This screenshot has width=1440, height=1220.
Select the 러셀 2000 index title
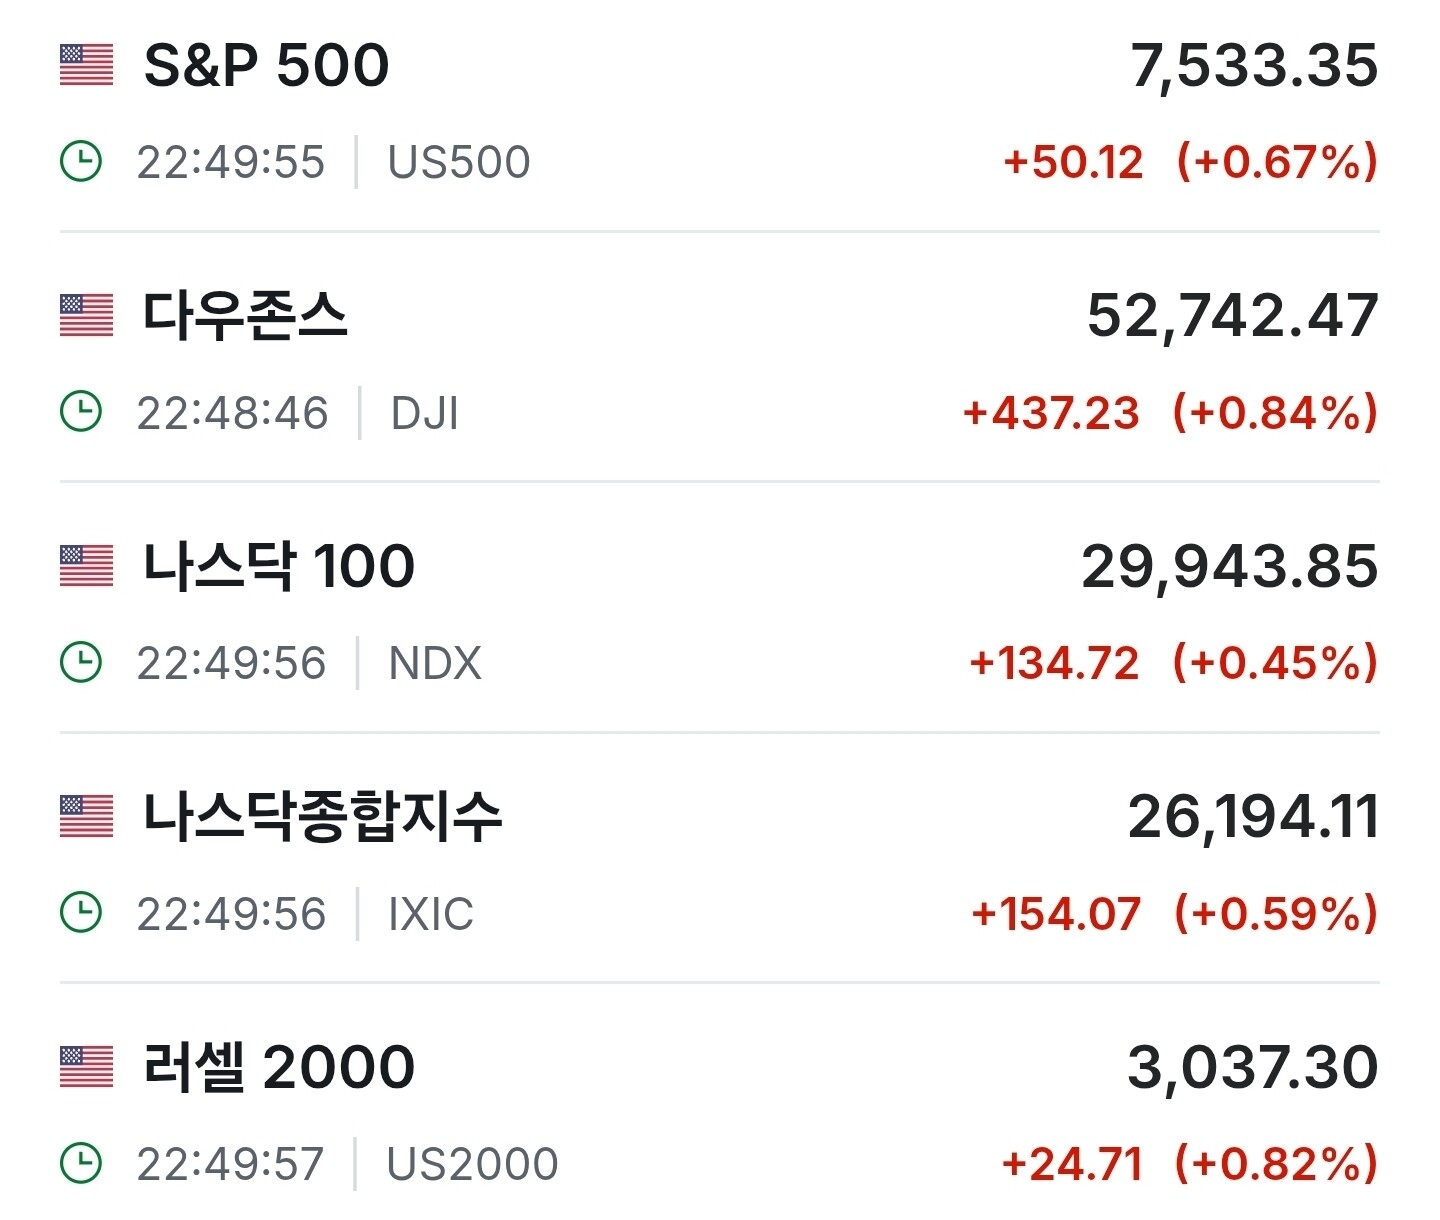(279, 1067)
